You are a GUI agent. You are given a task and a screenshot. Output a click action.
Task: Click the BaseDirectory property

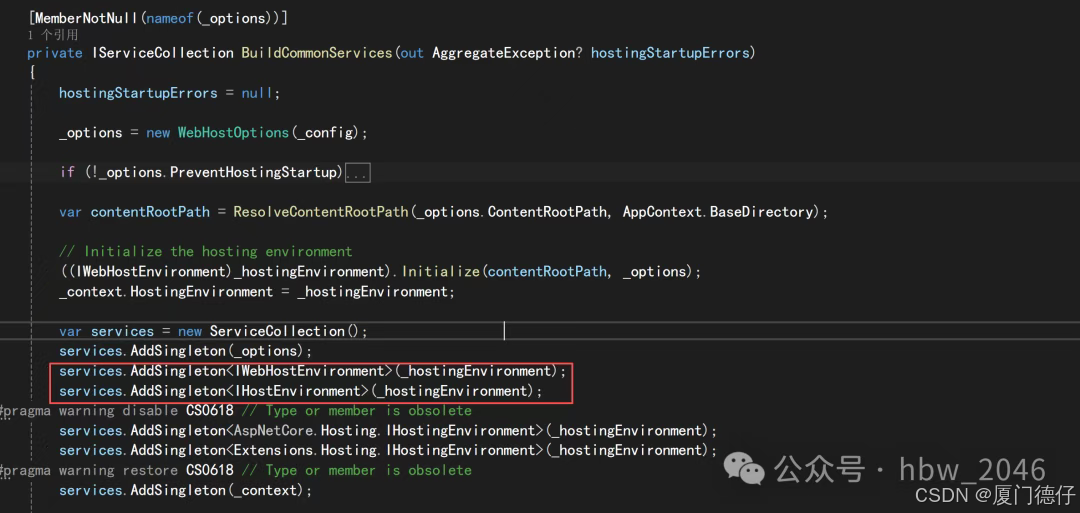pyautogui.click(x=761, y=212)
